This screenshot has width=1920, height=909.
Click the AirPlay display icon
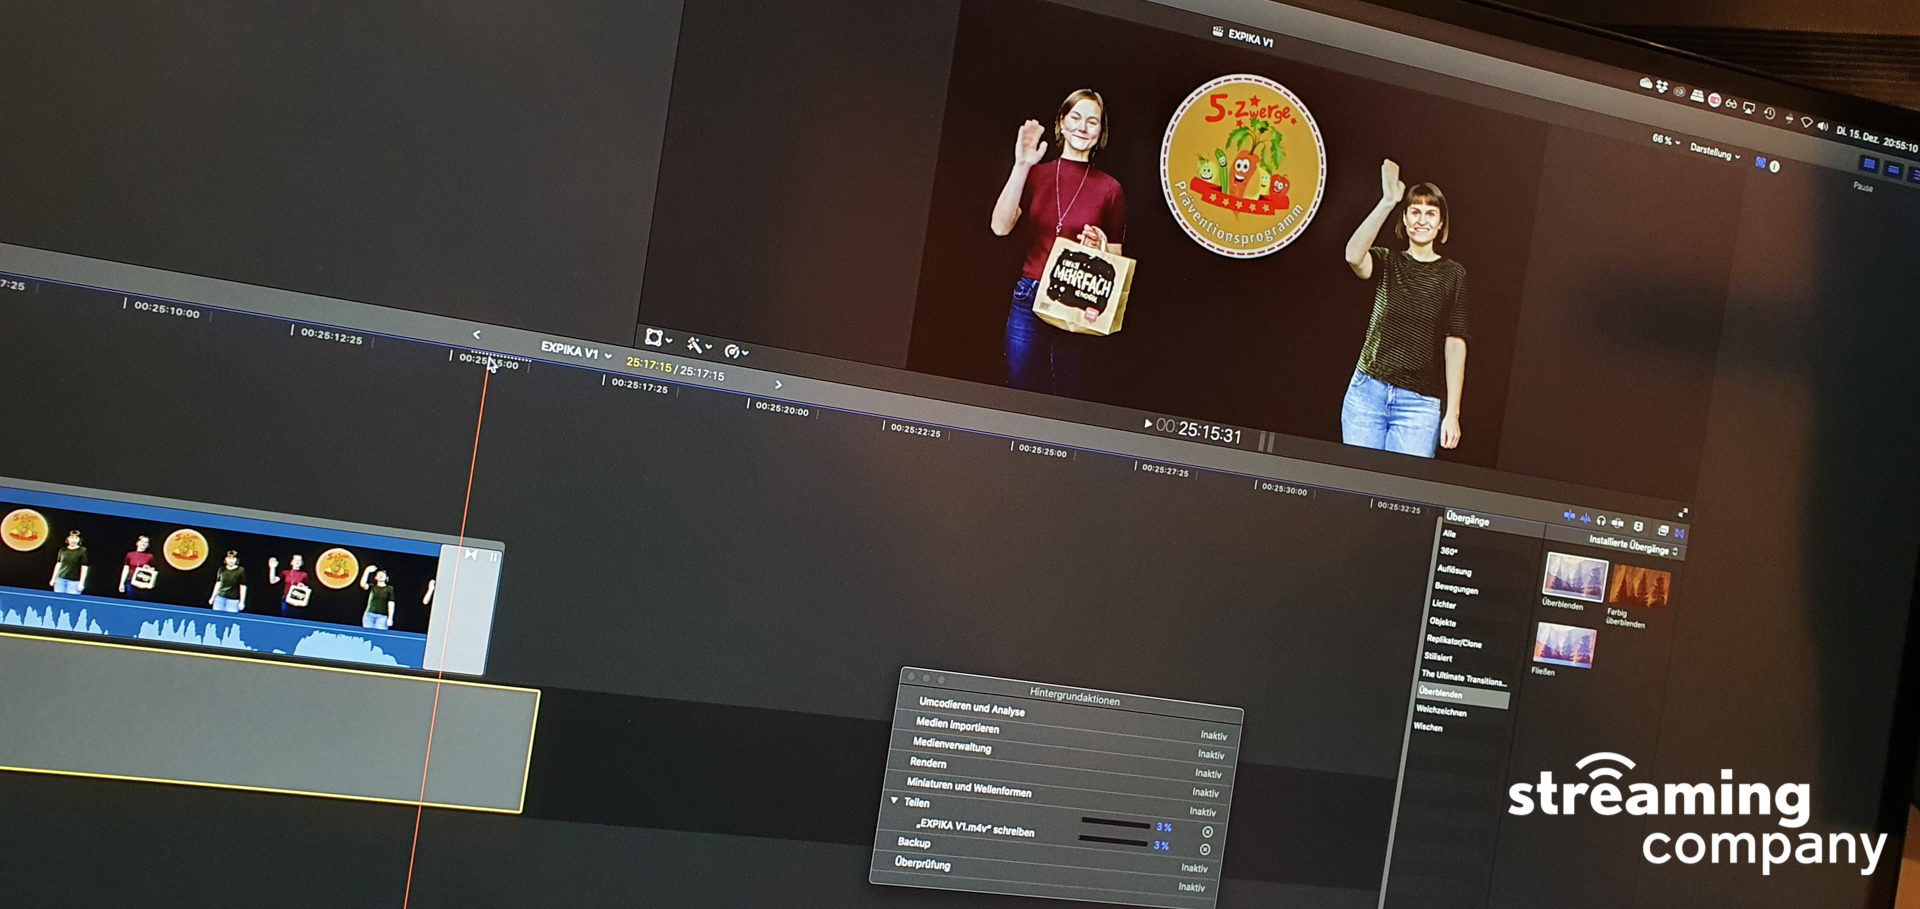(x=1749, y=108)
